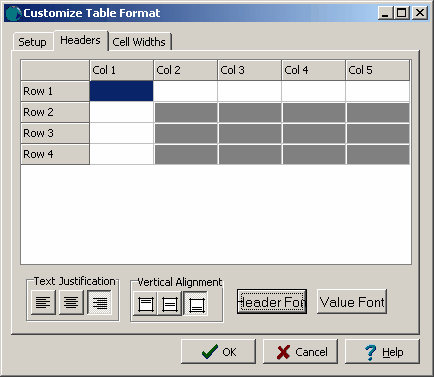Click the blank top-left corner header cell
The height and width of the screenshot is (377, 434).
coord(55,70)
